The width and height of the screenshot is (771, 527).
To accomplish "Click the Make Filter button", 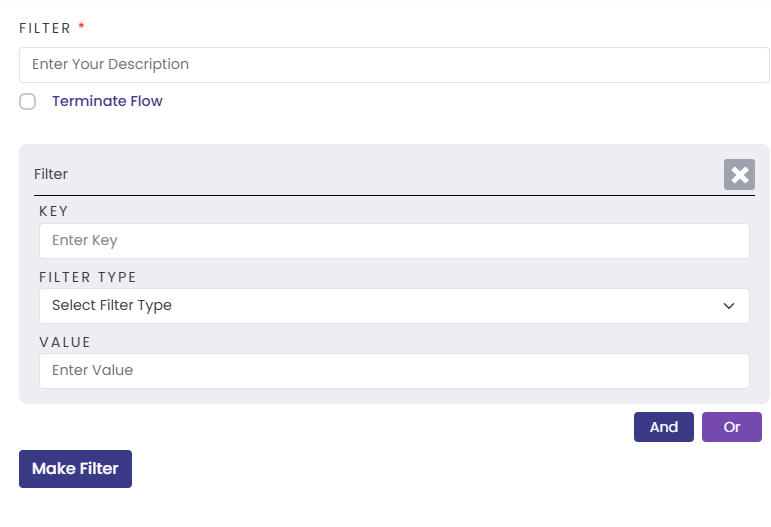I will tap(75, 469).
